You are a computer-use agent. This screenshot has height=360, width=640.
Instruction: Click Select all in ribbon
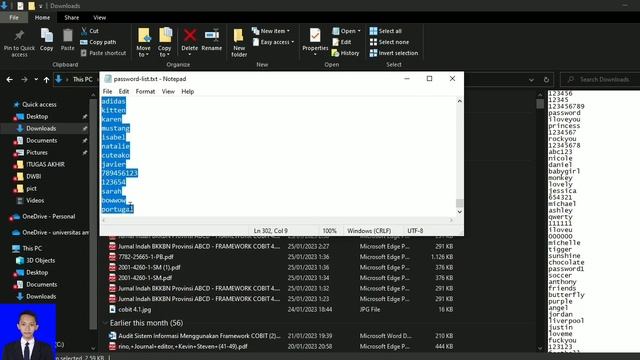tap(385, 31)
